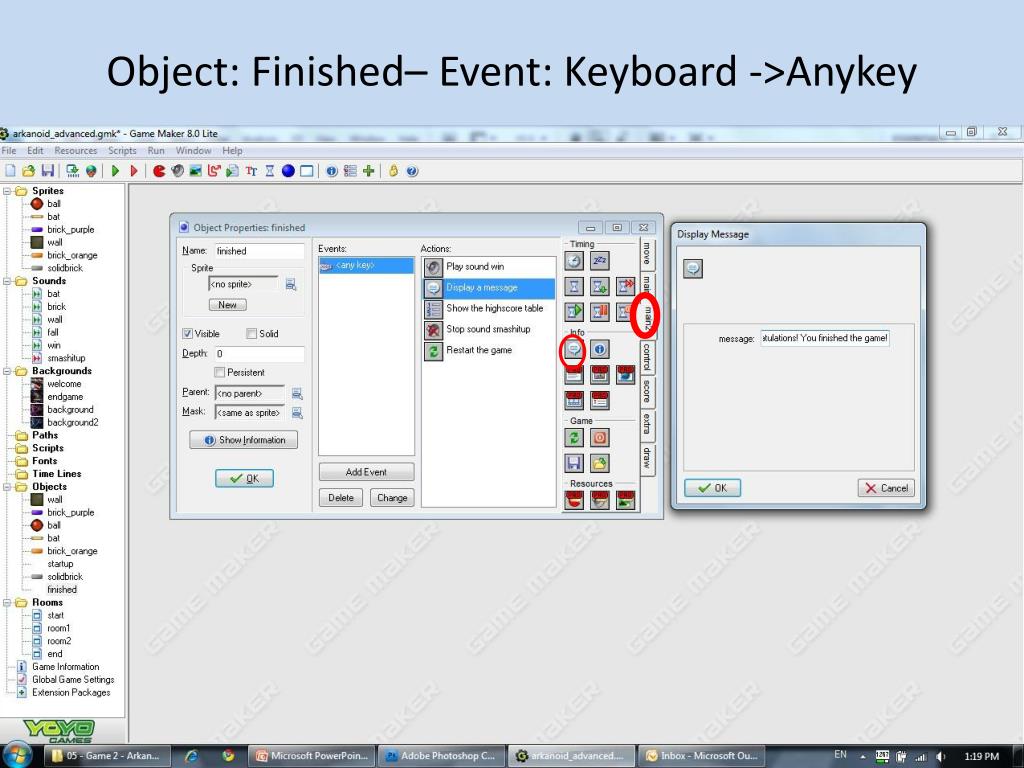The height and width of the screenshot is (768, 1024).
Task: Switch to the draw actions tab
Action: point(647,457)
